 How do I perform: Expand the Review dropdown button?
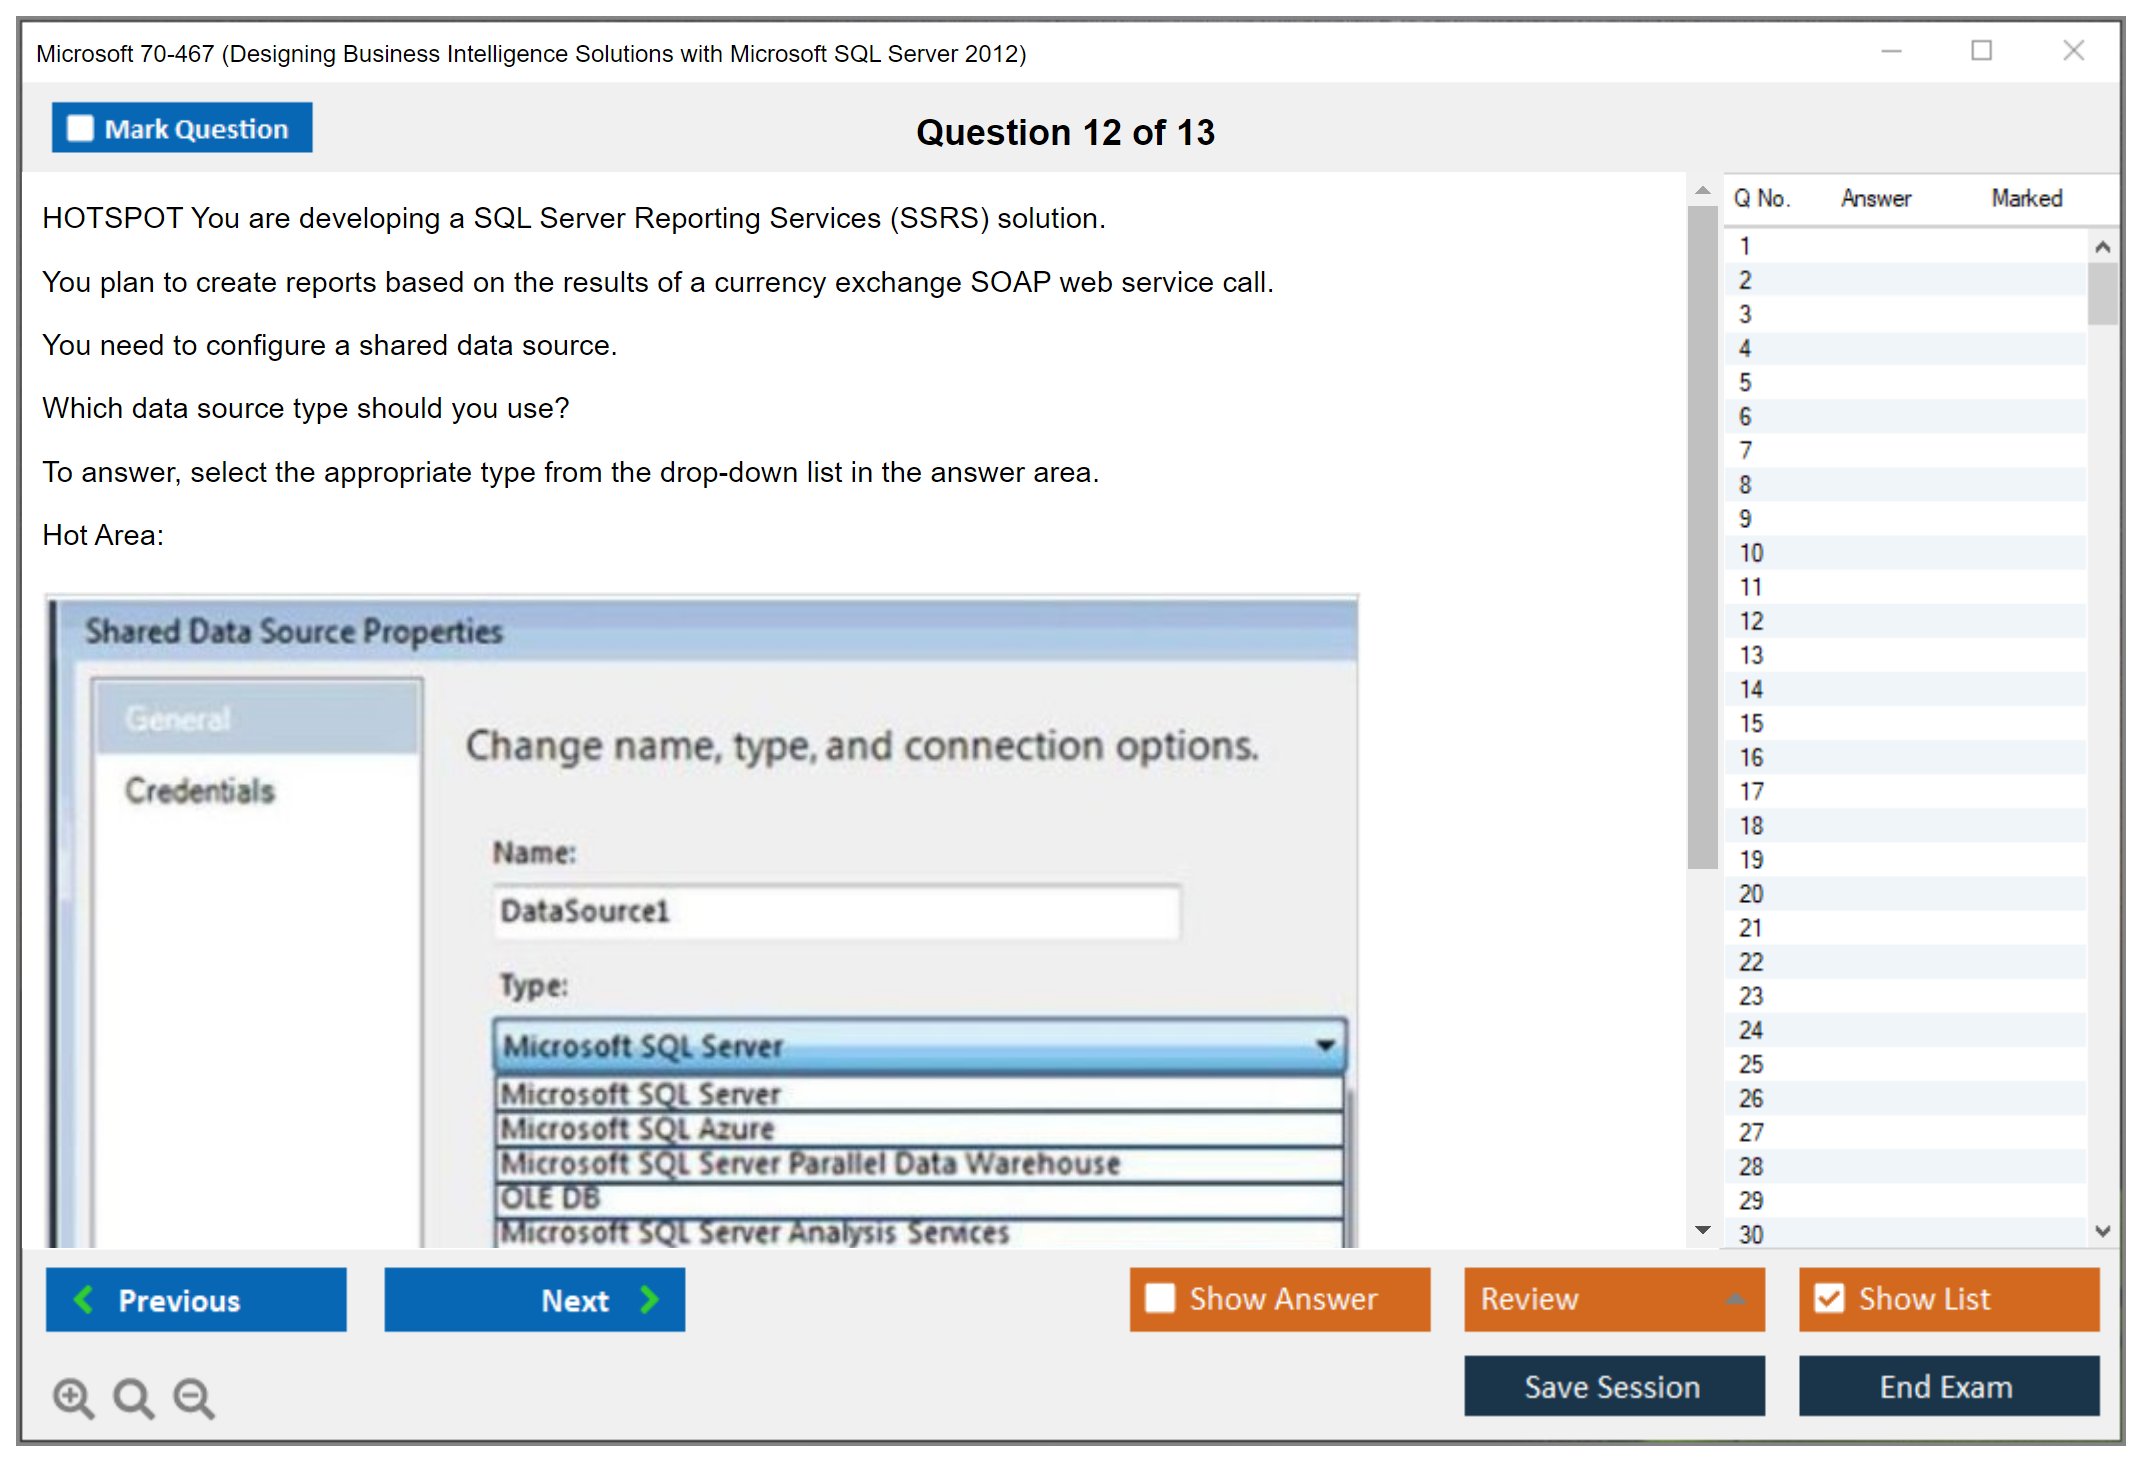click(1735, 1299)
